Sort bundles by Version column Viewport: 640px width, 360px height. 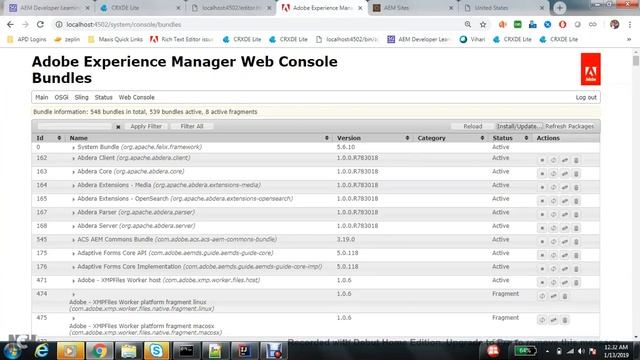373,138
